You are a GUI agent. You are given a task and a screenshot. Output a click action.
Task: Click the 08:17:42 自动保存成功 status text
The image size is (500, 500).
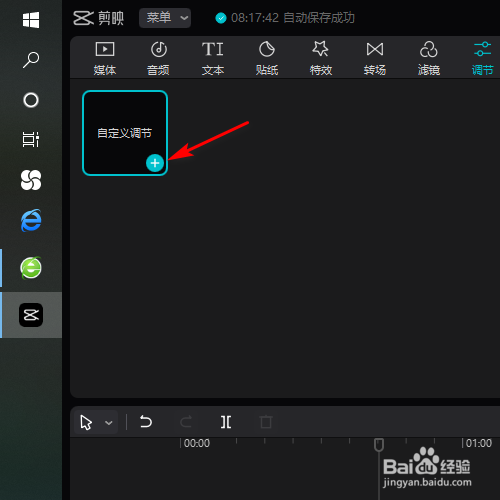coord(293,18)
